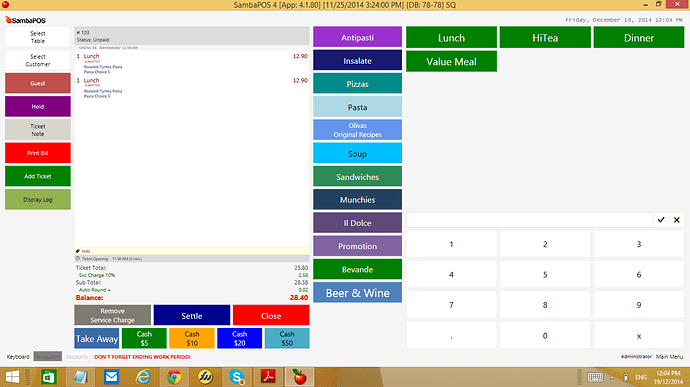Click the numpad input field

529,220
